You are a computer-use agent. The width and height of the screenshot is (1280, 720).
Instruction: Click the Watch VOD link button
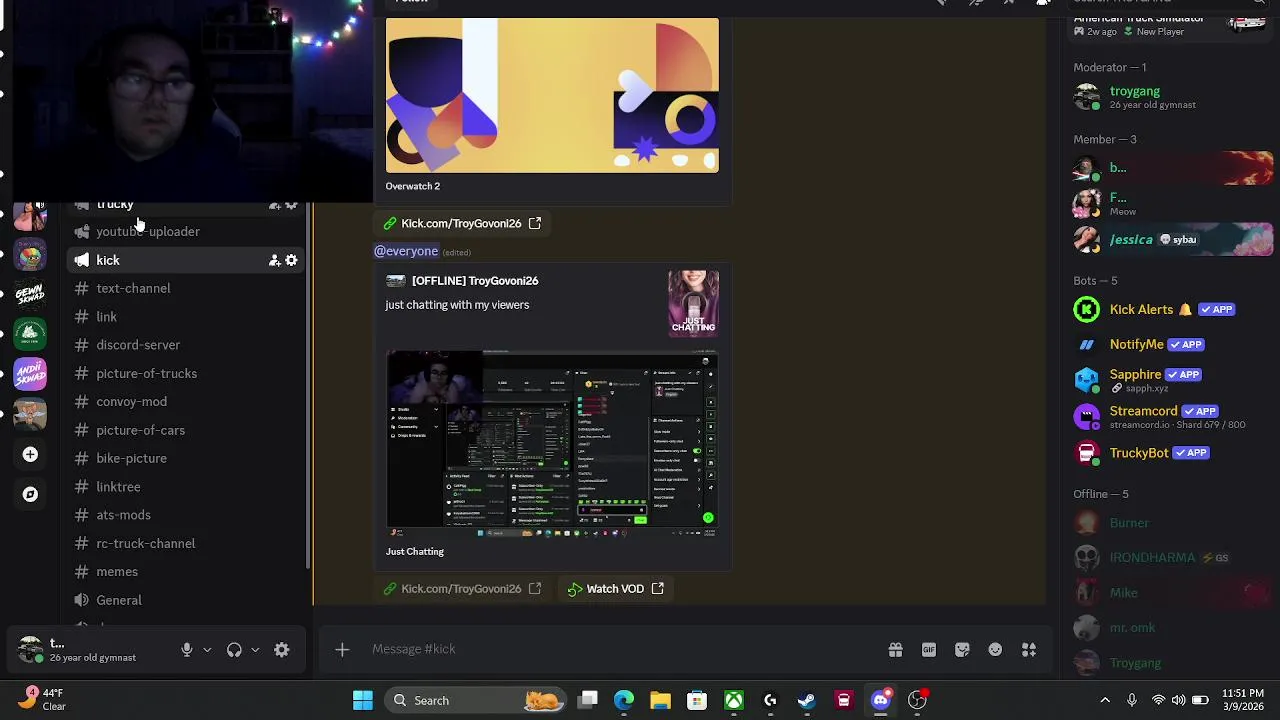tap(616, 589)
